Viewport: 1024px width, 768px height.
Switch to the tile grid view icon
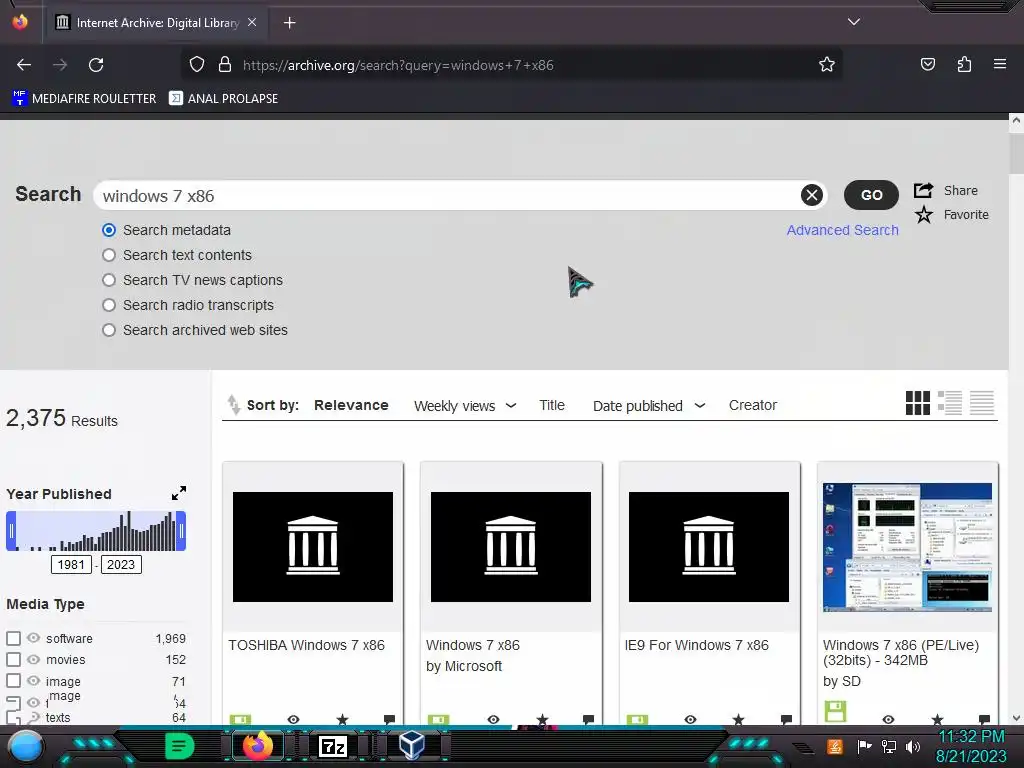(918, 403)
